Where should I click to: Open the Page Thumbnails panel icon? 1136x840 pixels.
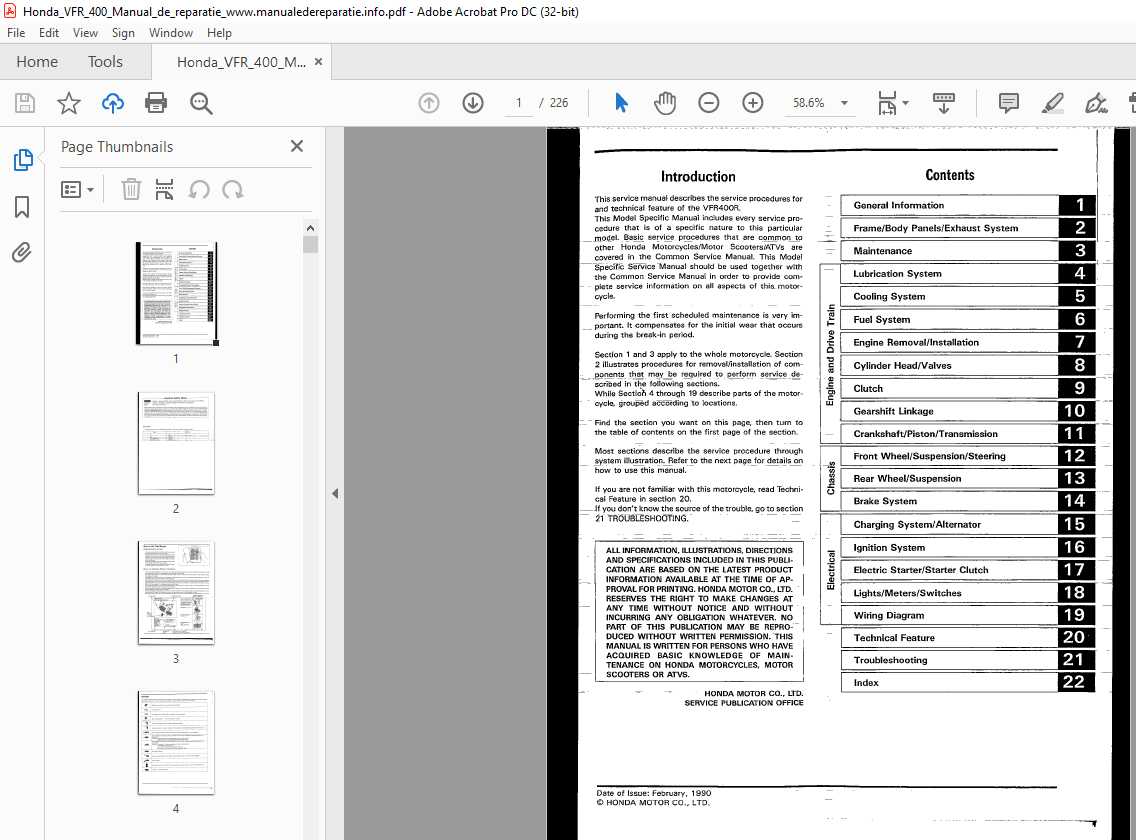tap(22, 159)
